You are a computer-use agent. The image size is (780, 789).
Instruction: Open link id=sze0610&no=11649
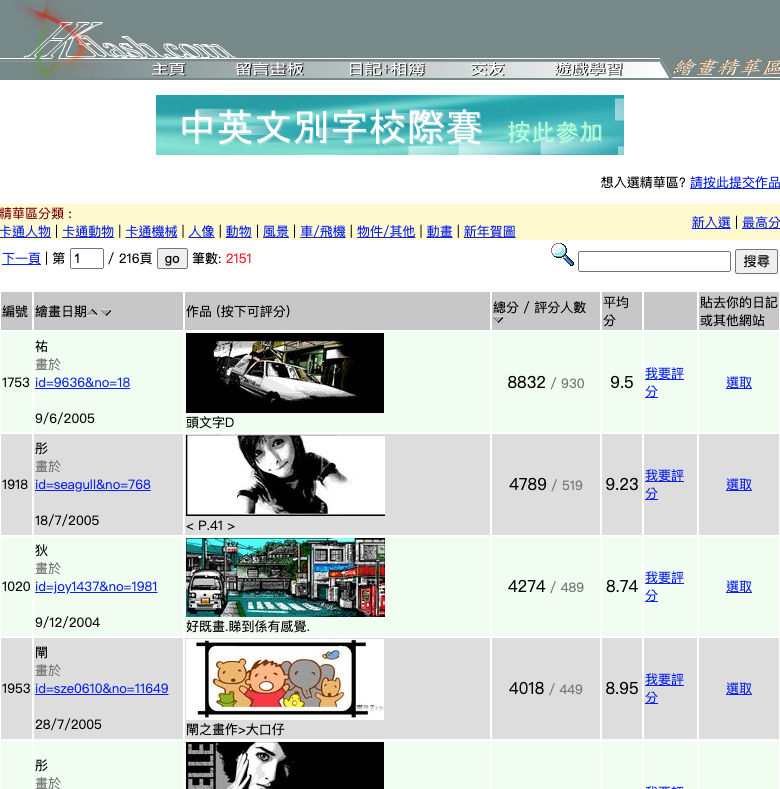click(x=102, y=688)
